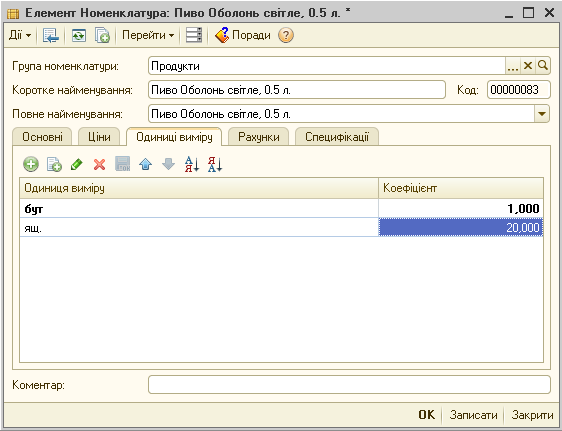Delete the row with the red X icon
The height and width of the screenshot is (431, 562).
coord(99,164)
